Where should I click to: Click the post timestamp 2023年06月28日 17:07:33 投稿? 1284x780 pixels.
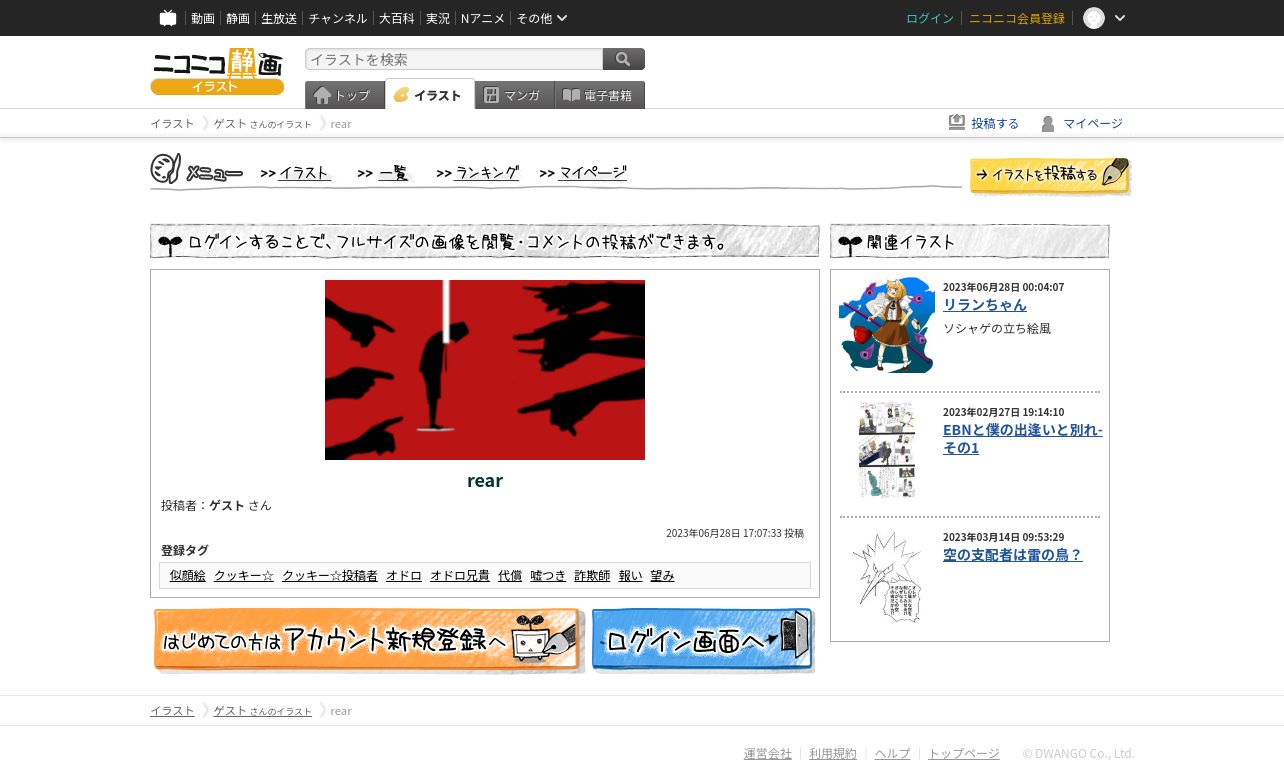(735, 534)
